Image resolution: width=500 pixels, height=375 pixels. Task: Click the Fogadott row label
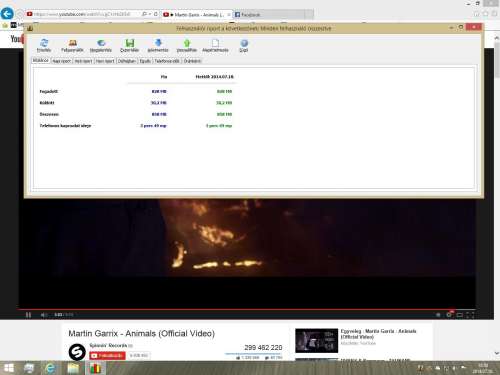[x=49, y=91]
